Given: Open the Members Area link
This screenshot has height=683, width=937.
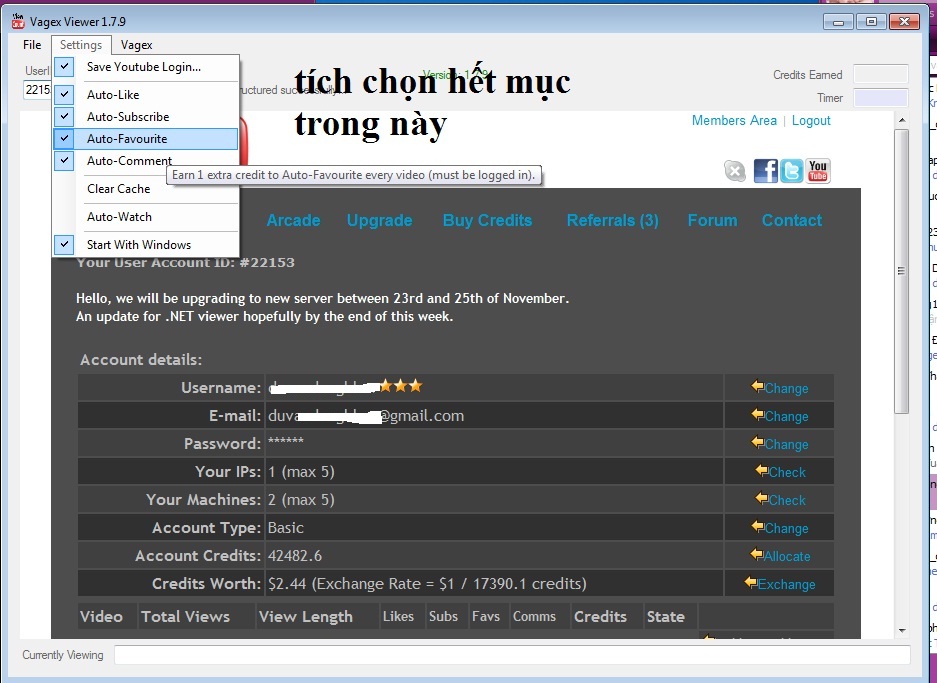Looking at the screenshot, I should pyautogui.click(x=734, y=121).
